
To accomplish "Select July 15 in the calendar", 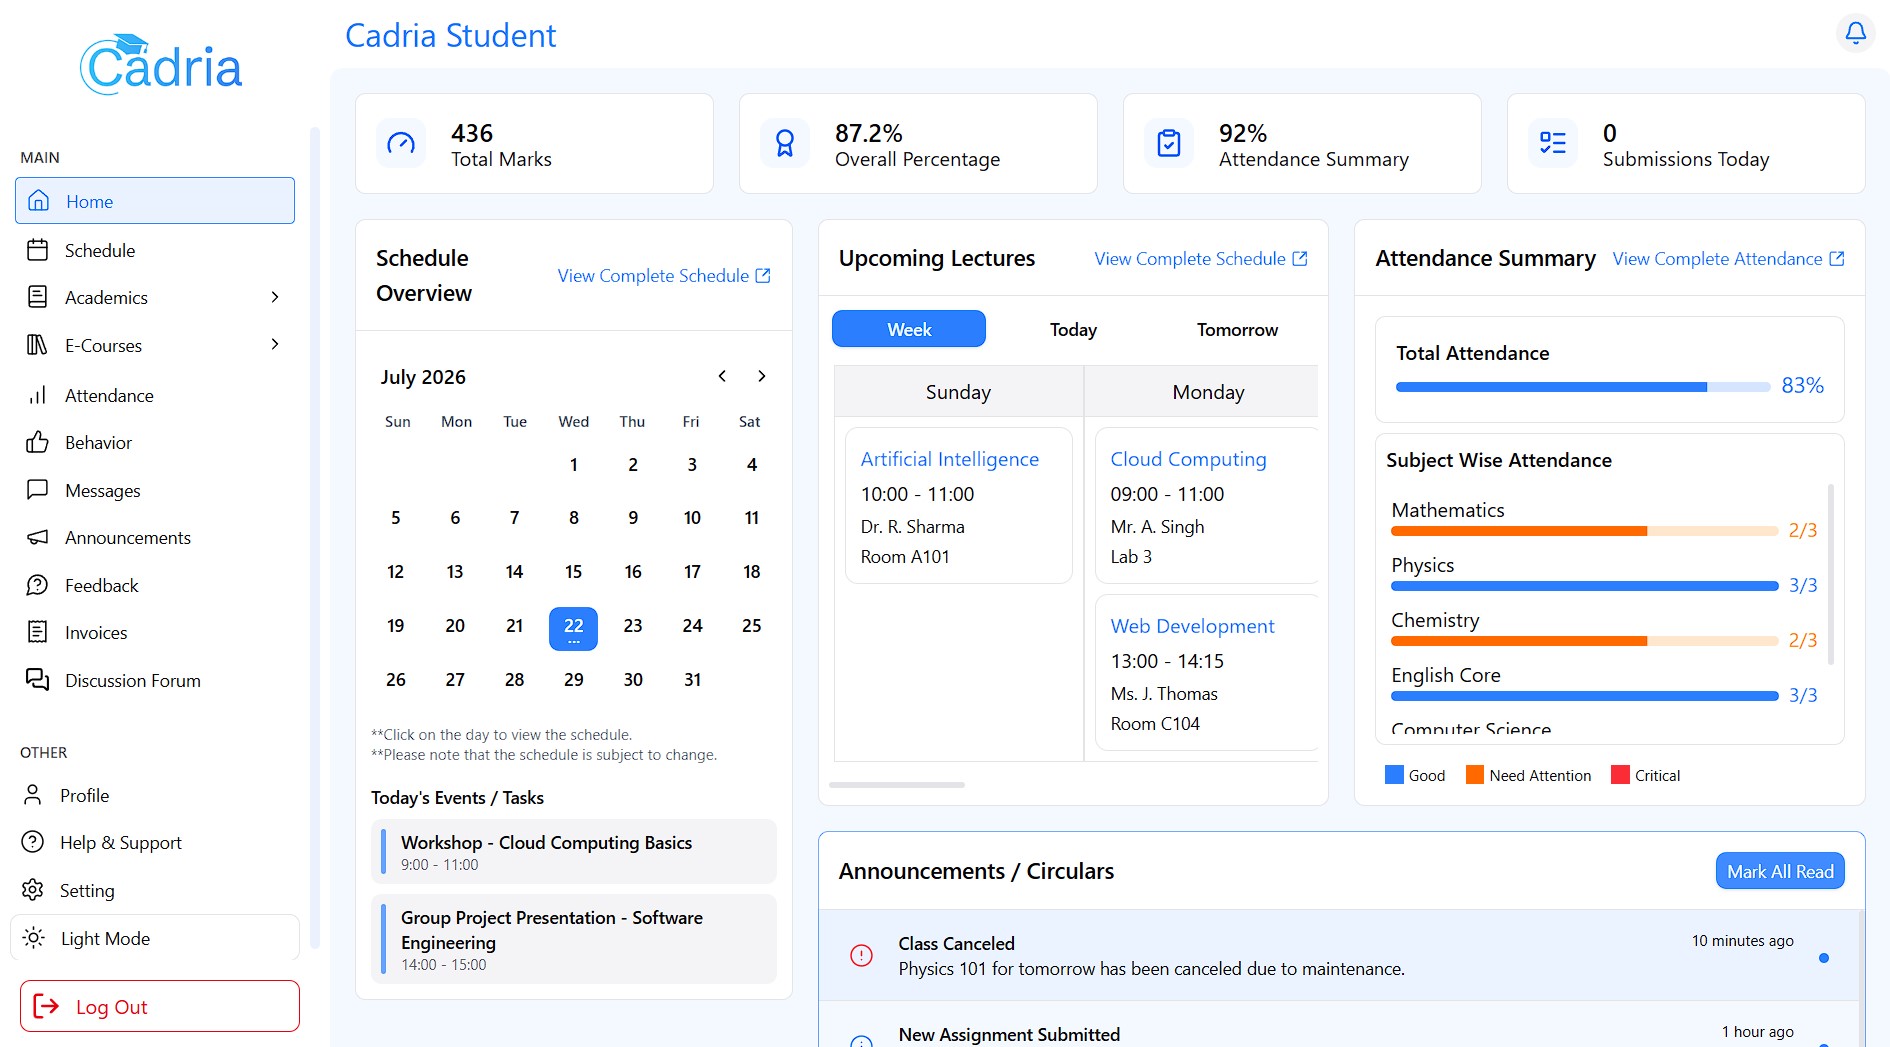I will [x=573, y=571].
